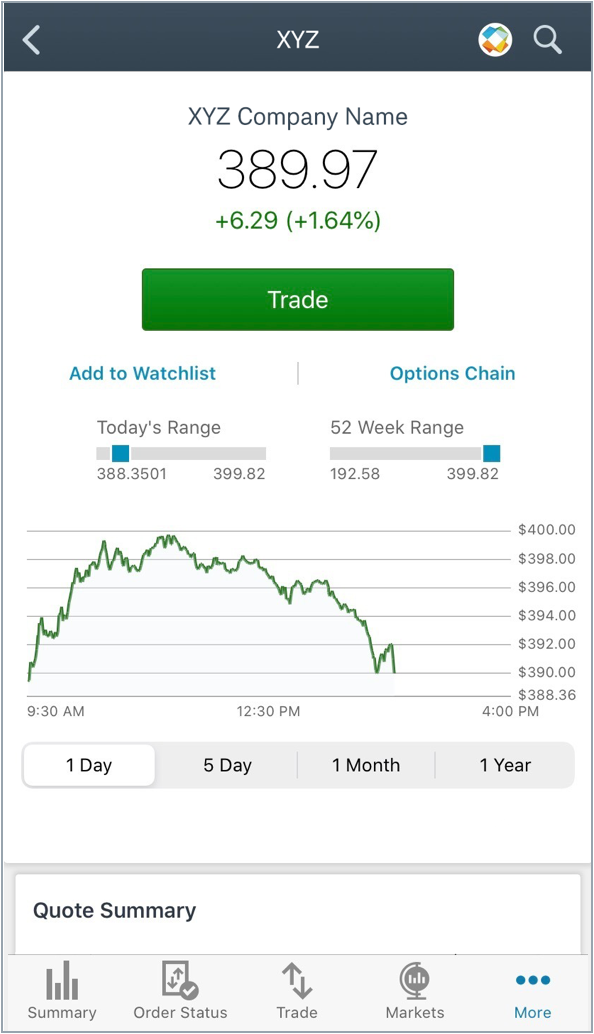The image size is (594, 1034).
Task: Select the 1 Day chart range
Action: tap(89, 765)
